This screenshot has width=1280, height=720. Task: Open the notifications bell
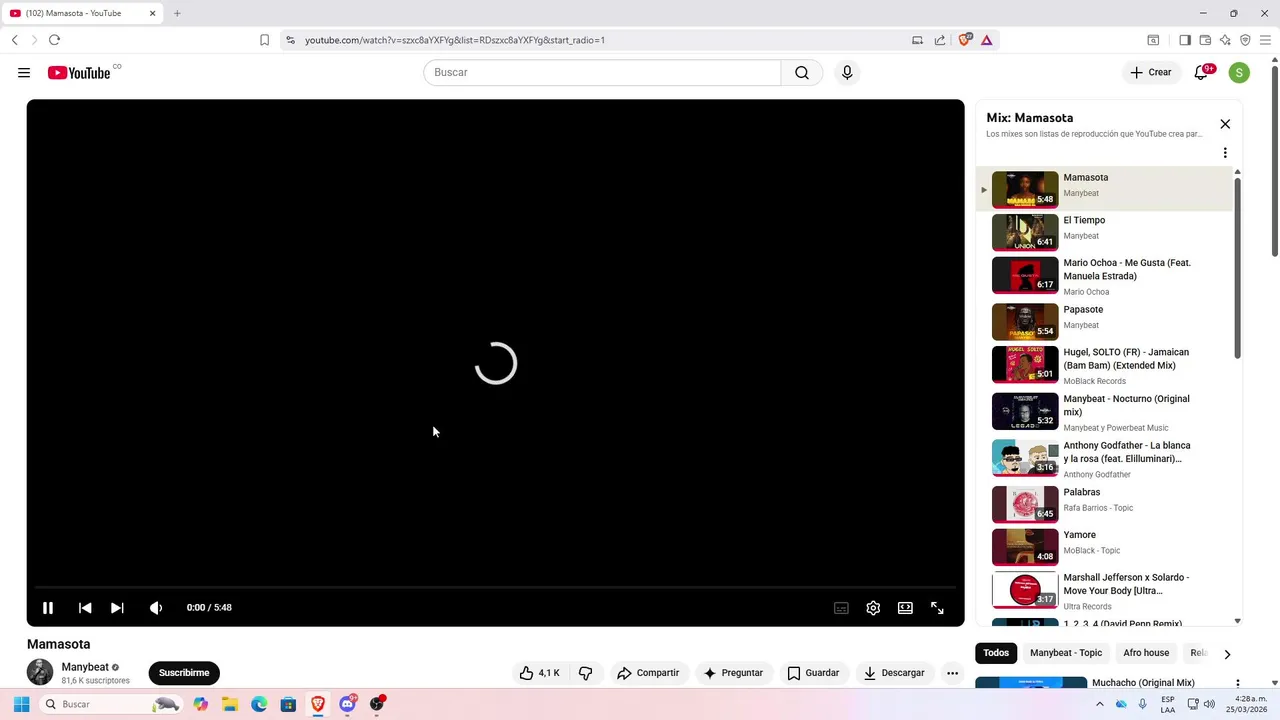pyautogui.click(x=1201, y=73)
